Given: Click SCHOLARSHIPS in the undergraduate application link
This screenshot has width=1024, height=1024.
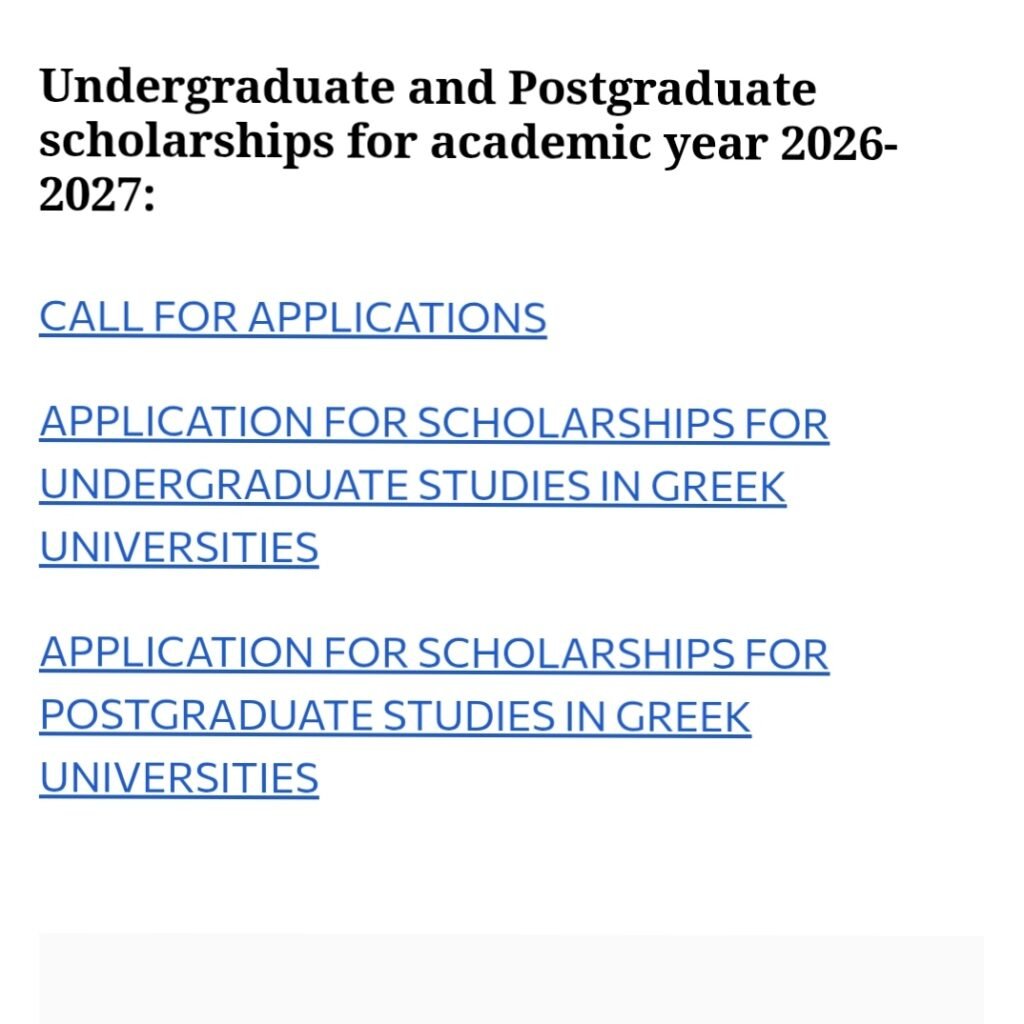Looking at the screenshot, I should pos(576,423).
